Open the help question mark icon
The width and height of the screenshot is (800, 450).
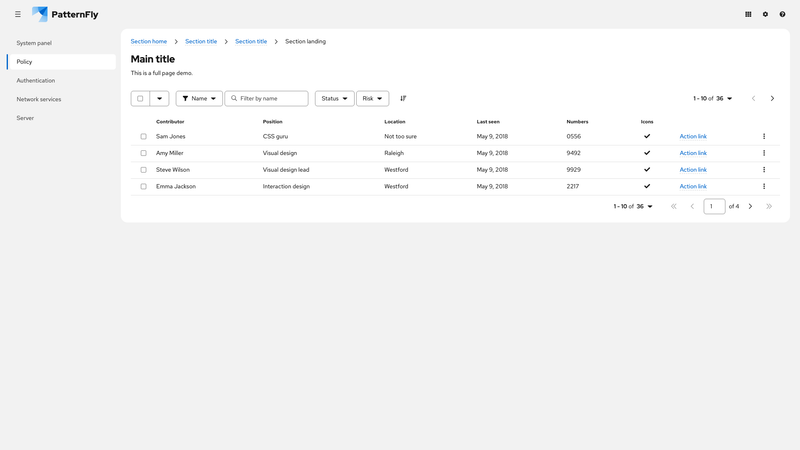point(782,14)
